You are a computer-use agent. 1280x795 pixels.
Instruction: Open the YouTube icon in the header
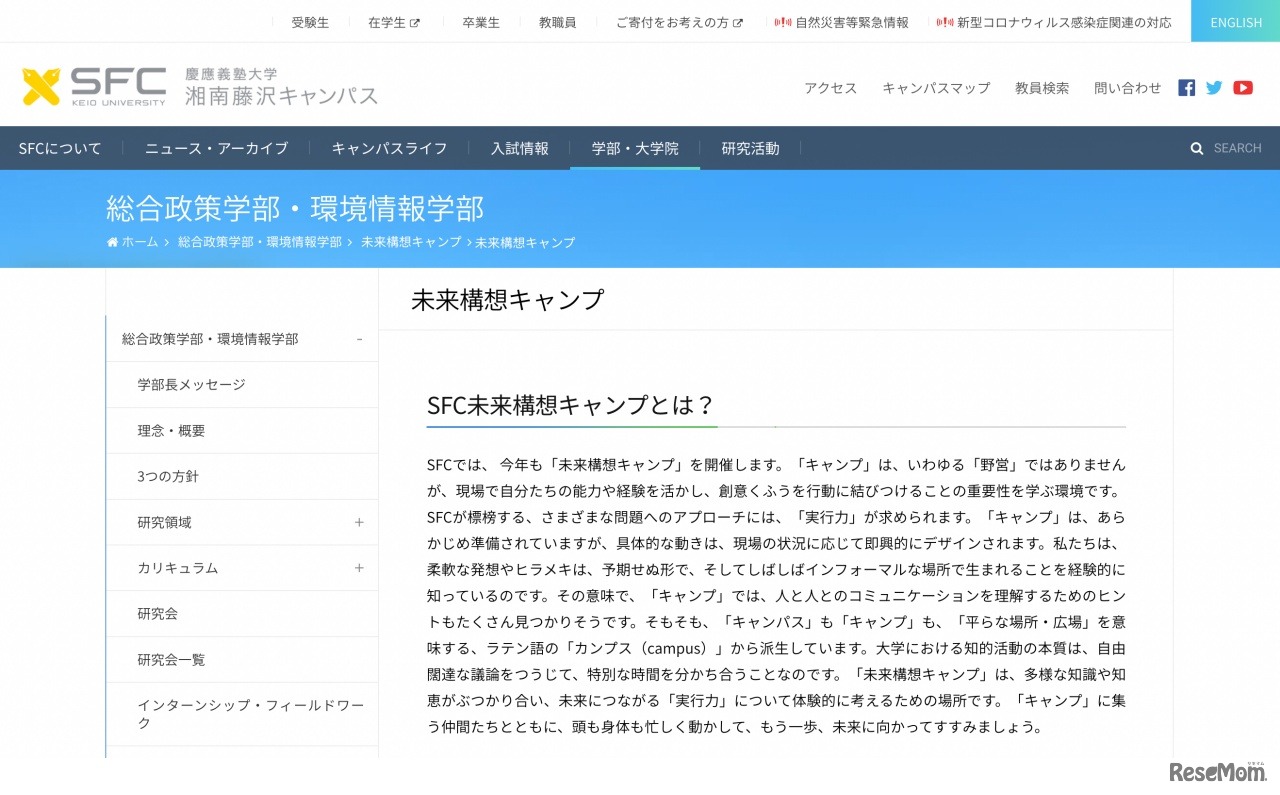point(1242,88)
